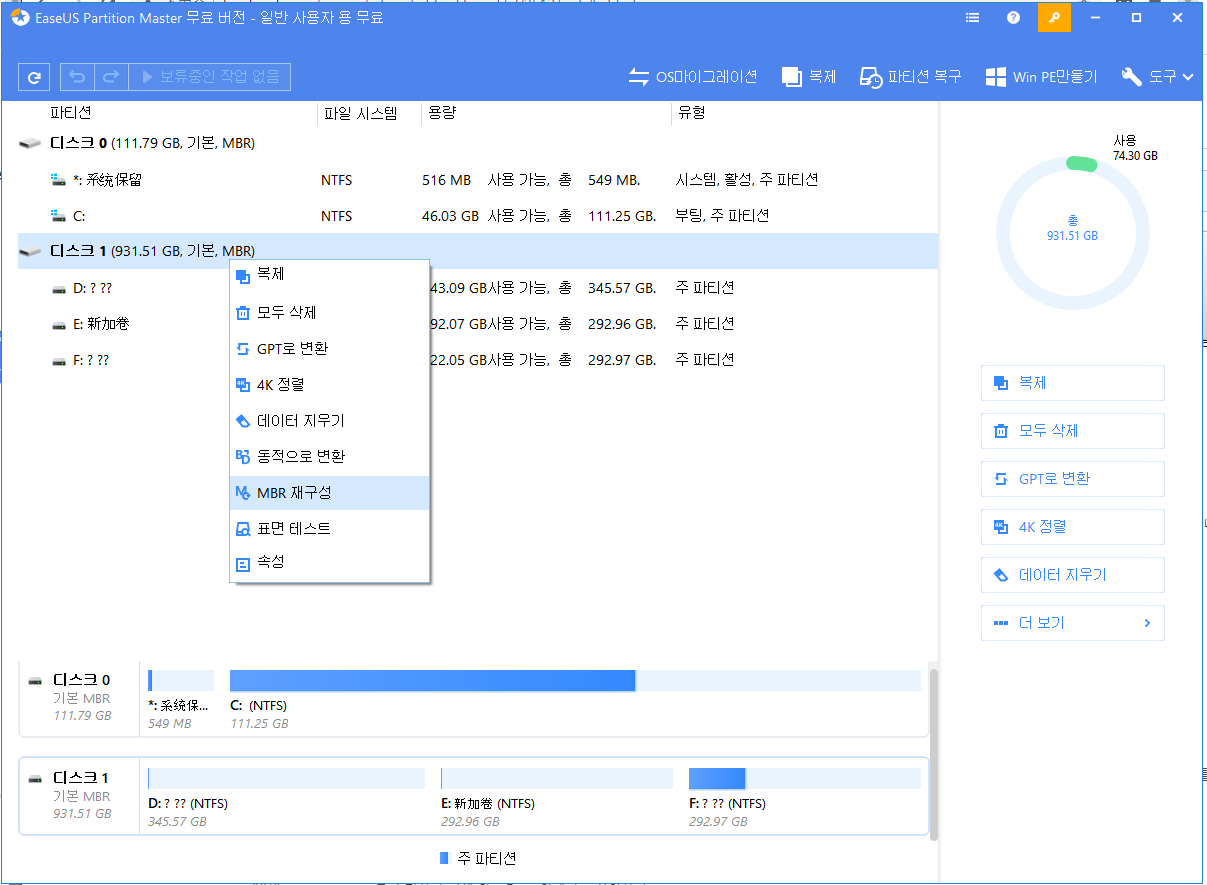Click the orange key activation icon

tap(1054, 18)
